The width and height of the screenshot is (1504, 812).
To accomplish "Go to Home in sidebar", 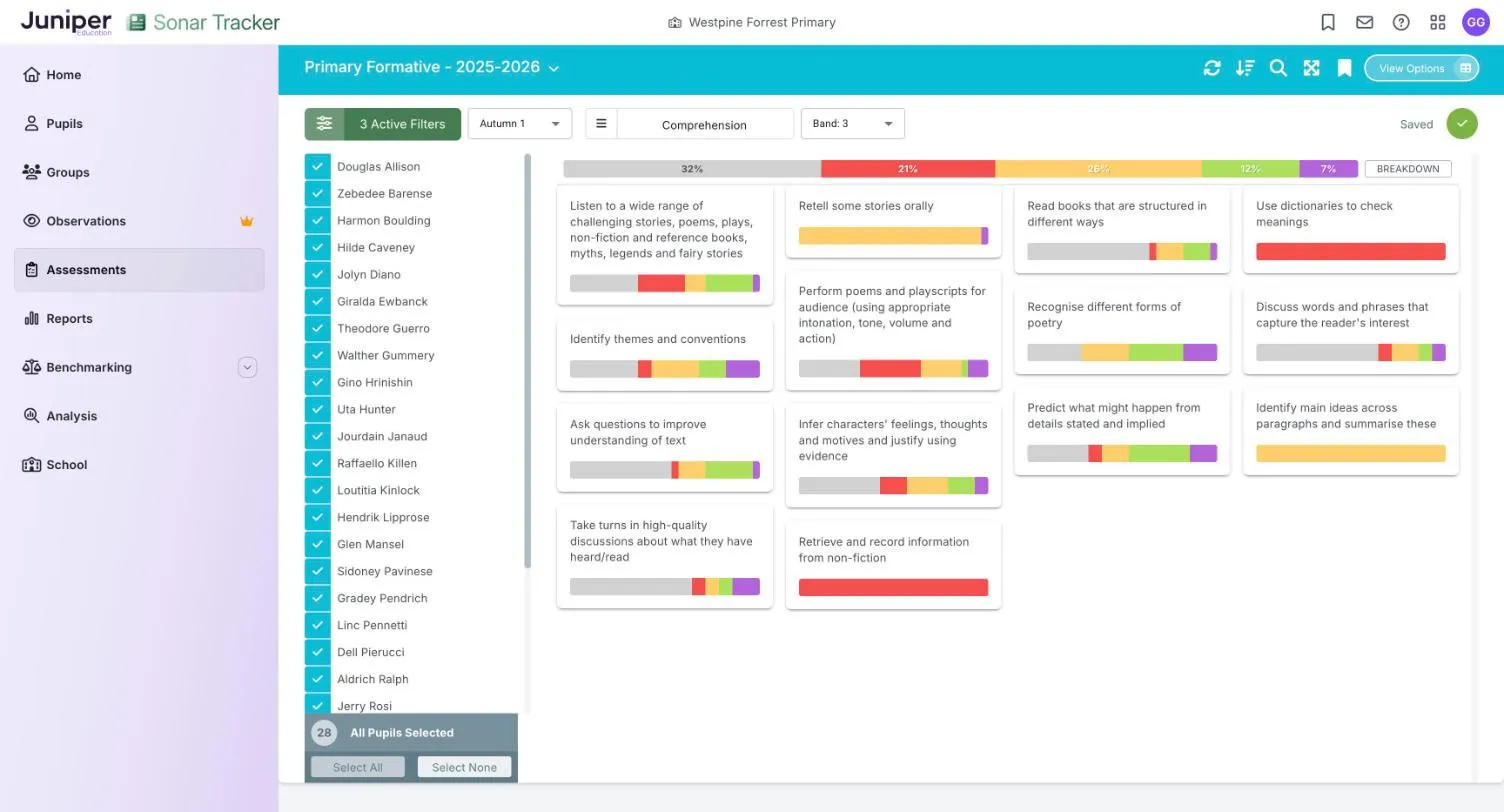I will point(139,75).
